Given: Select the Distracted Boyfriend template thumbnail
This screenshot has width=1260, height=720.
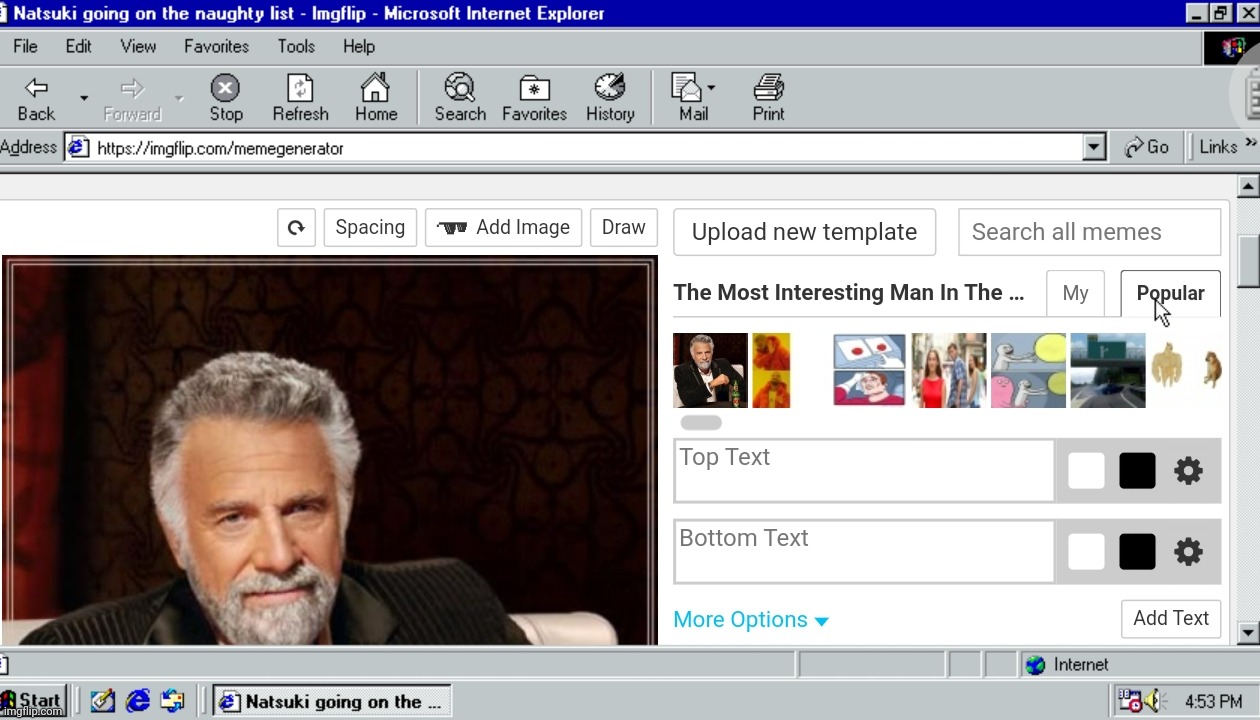Looking at the screenshot, I should (x=949, y=370).
